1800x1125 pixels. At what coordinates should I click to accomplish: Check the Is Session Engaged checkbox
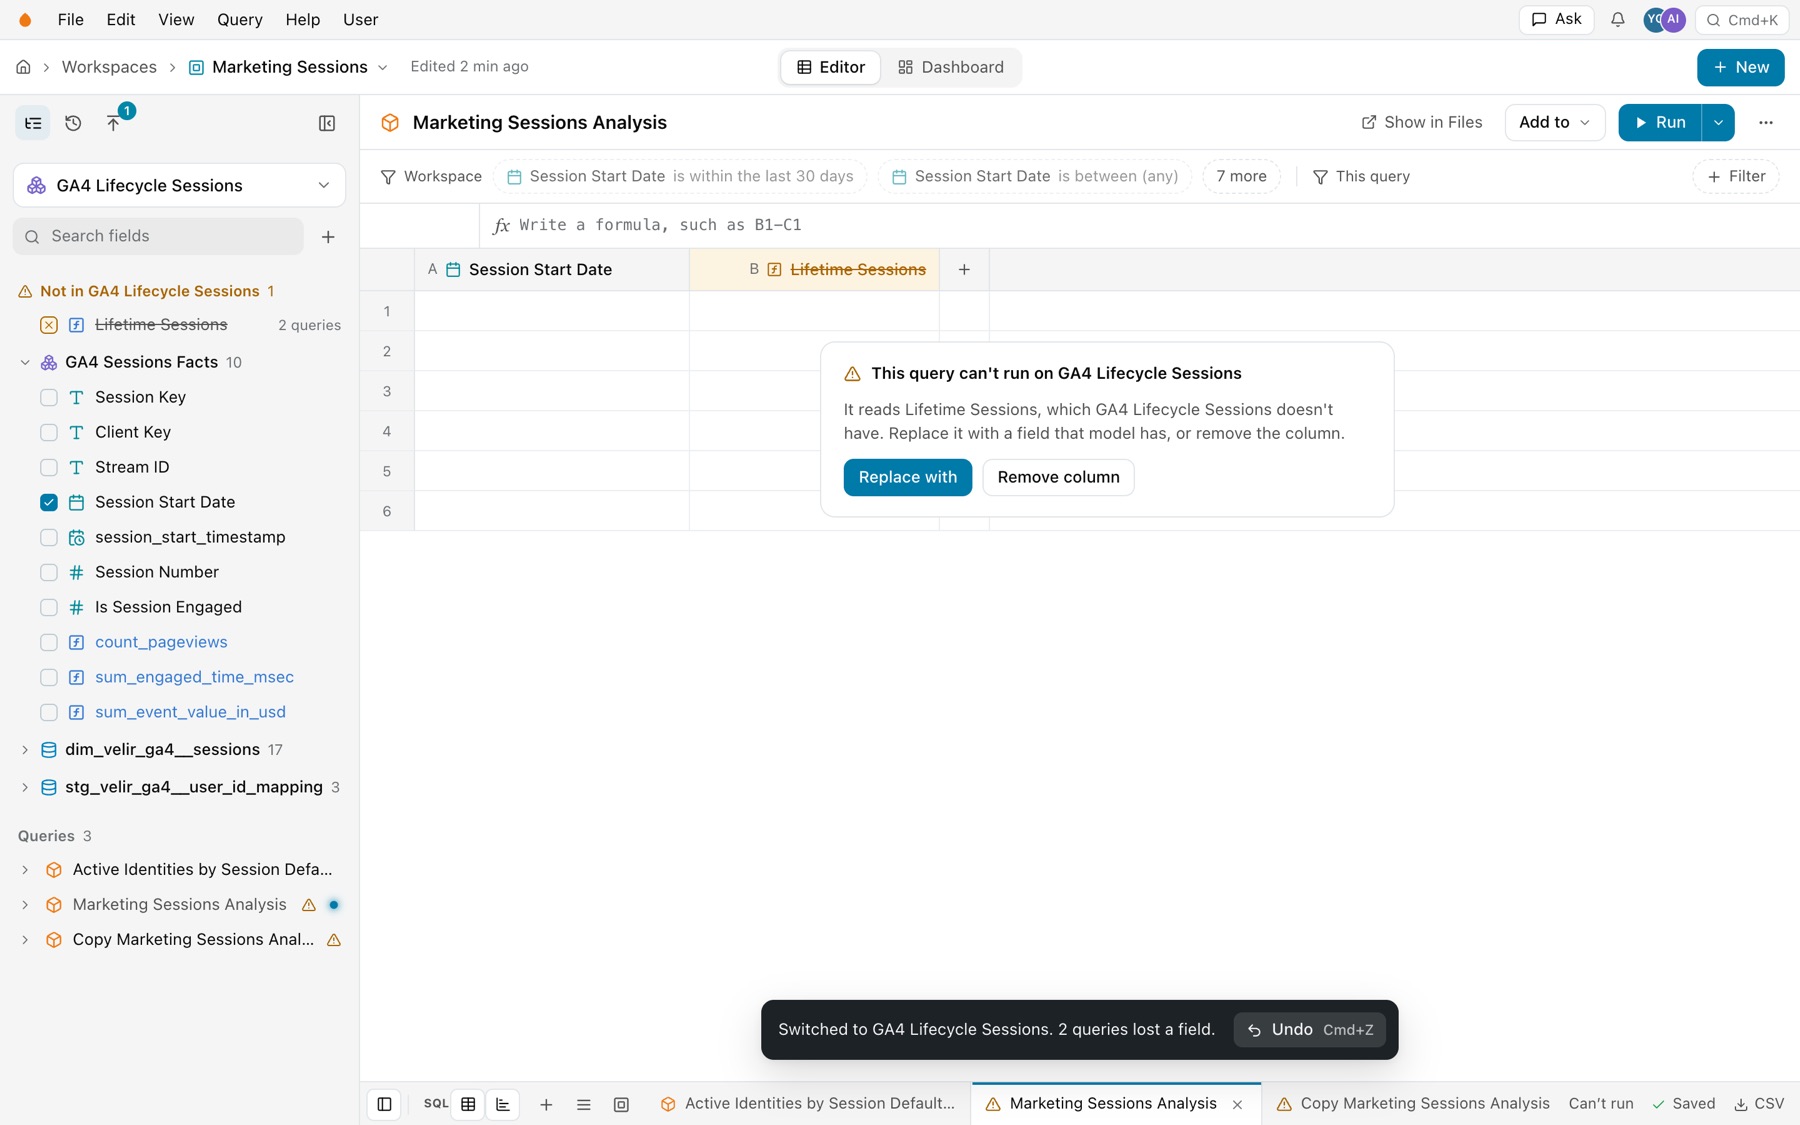pyautogui.click(x=49, y=607)
